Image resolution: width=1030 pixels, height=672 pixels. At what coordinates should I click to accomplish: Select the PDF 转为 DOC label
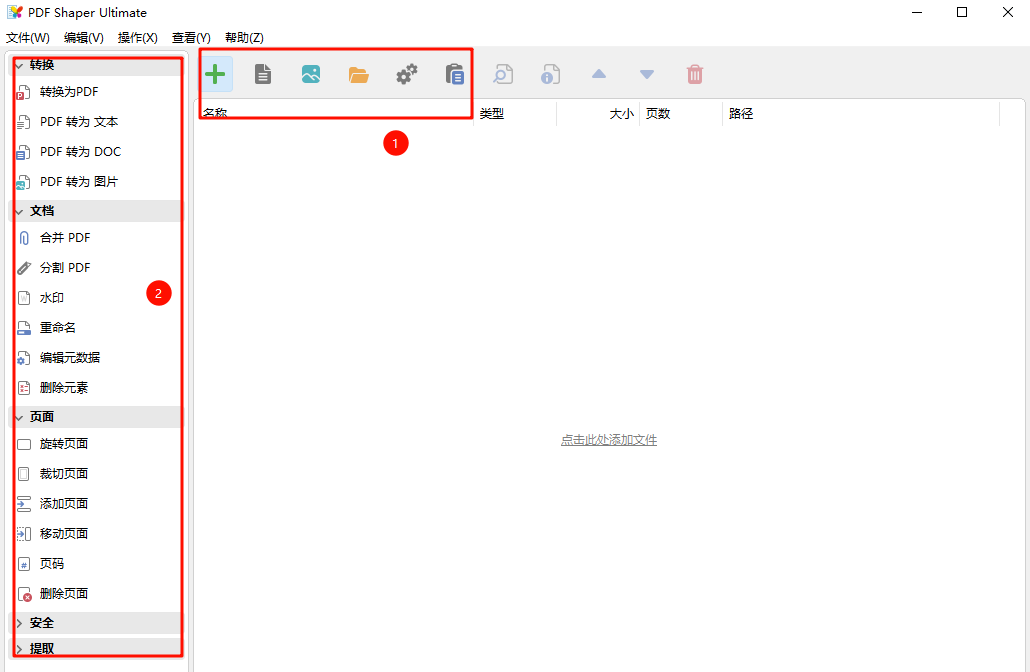(80, 152)
